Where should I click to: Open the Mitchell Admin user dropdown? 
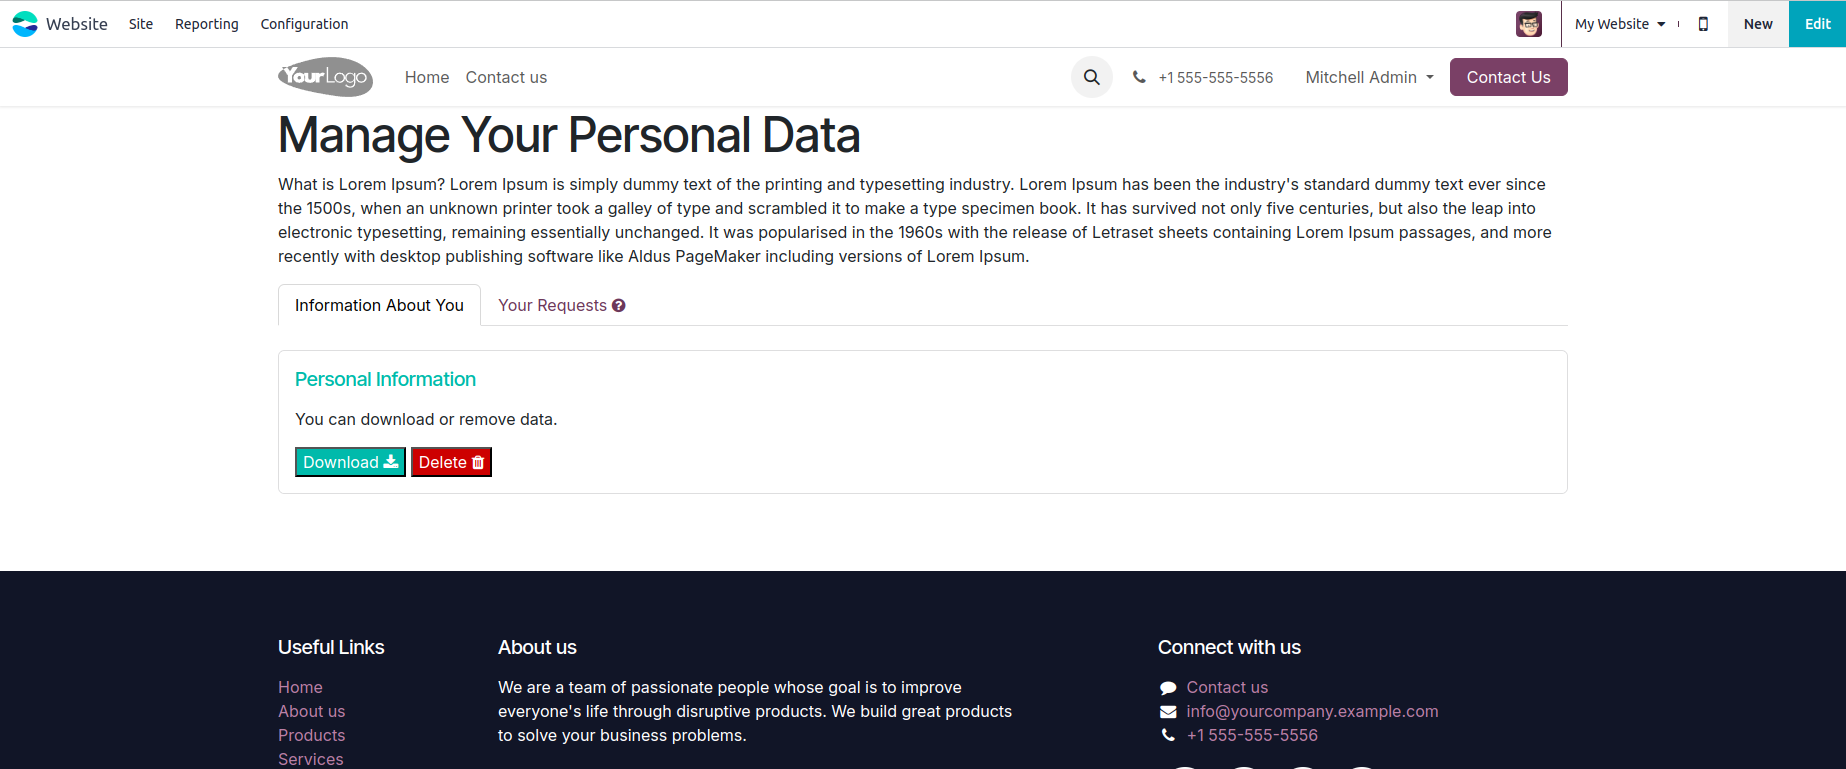[x=1369, y=77]
